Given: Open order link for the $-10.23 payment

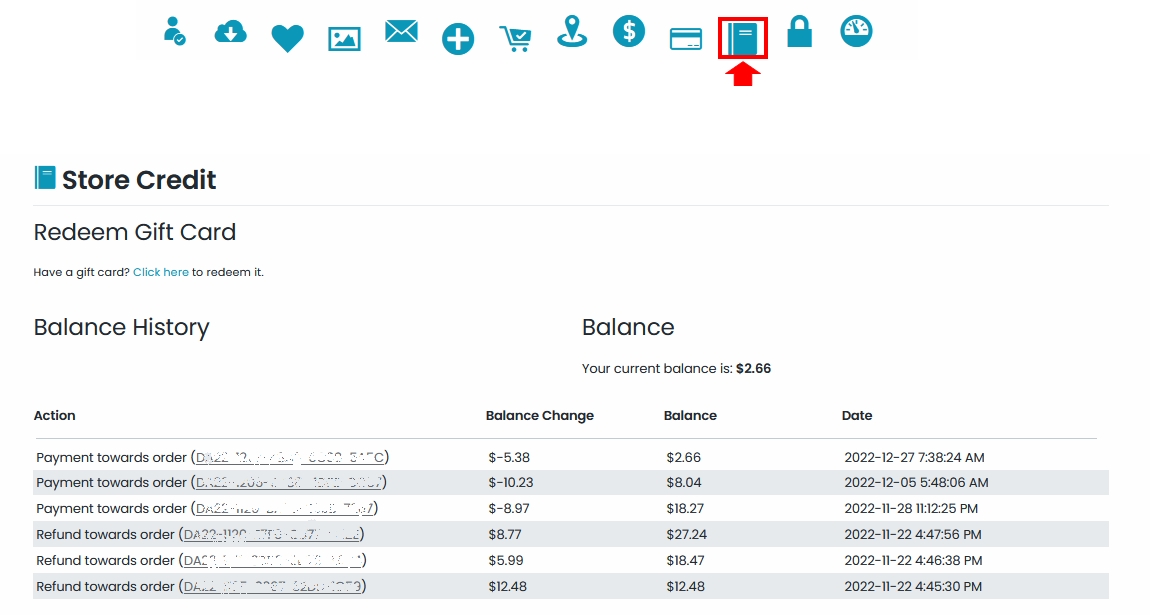Looking at the screenshot, I should click(288, 482).
